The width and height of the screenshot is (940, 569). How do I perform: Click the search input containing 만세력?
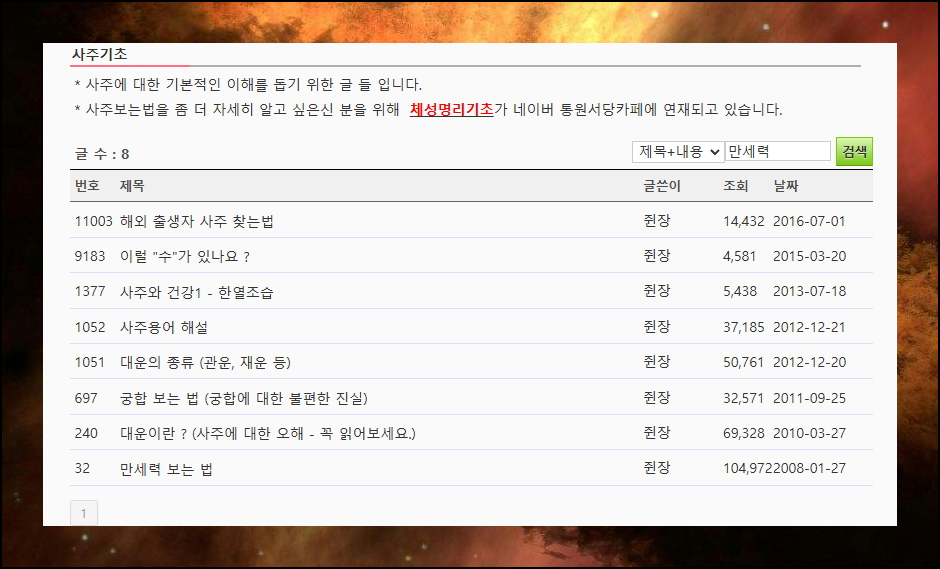pos(778,152)
